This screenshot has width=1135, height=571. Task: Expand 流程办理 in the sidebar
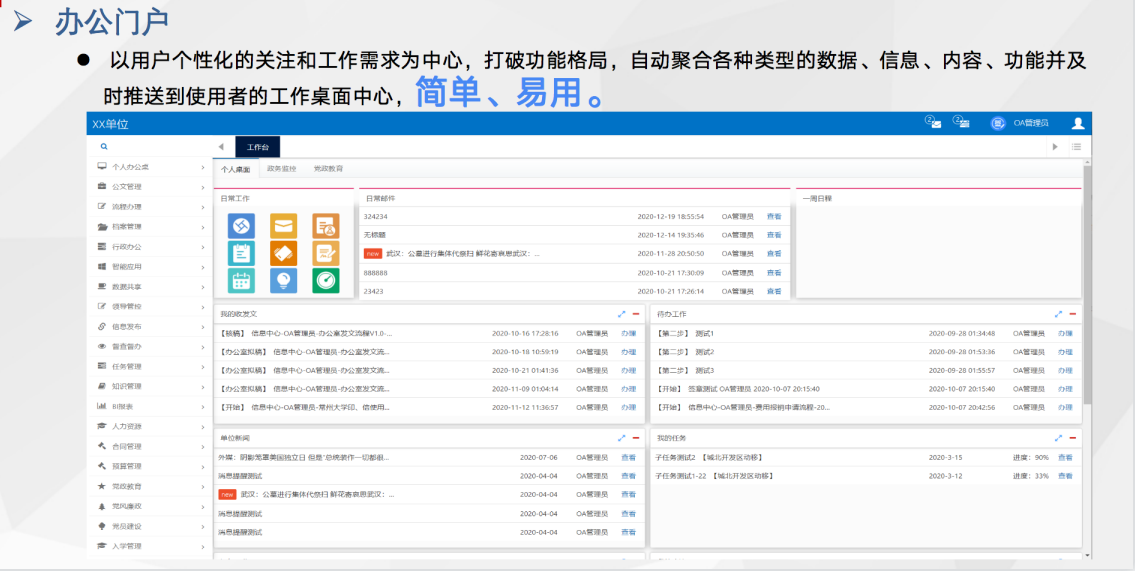[150, 206]
